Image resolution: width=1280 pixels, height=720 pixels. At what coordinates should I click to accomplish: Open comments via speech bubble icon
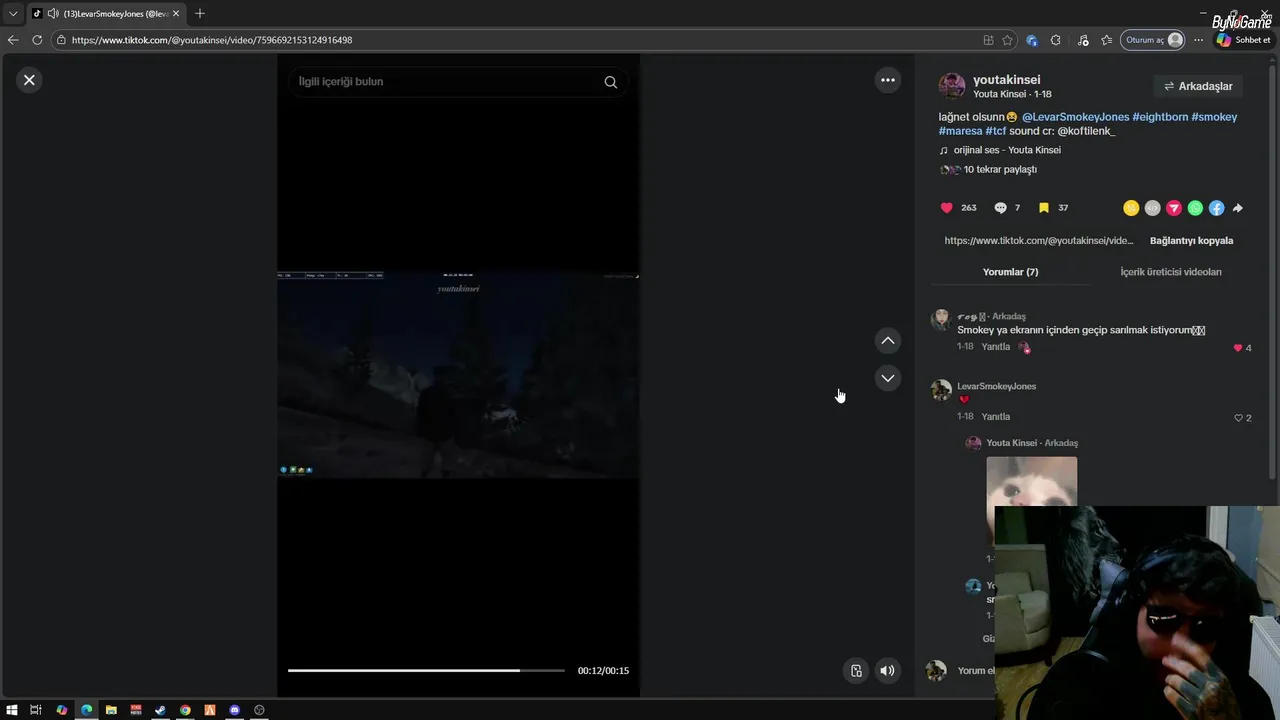pos(1000,208)
